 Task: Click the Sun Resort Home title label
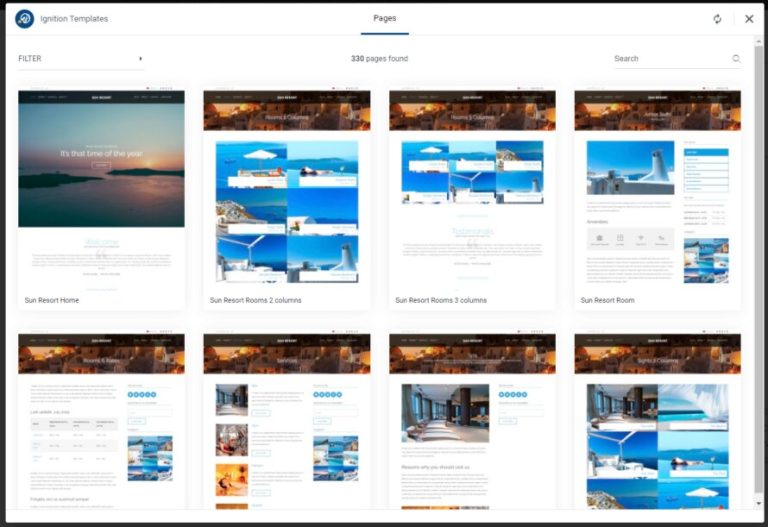(52, 300)
